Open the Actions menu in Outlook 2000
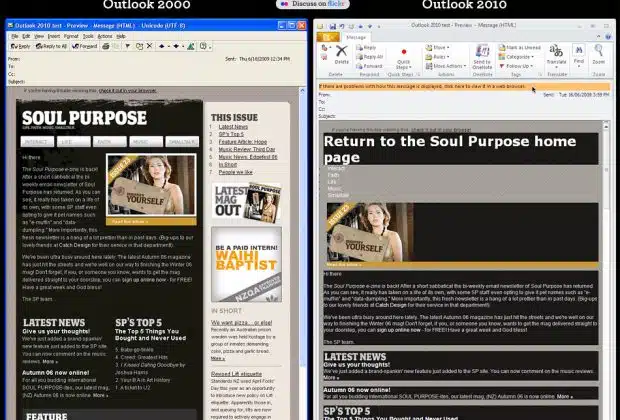 tap(105, 36)
